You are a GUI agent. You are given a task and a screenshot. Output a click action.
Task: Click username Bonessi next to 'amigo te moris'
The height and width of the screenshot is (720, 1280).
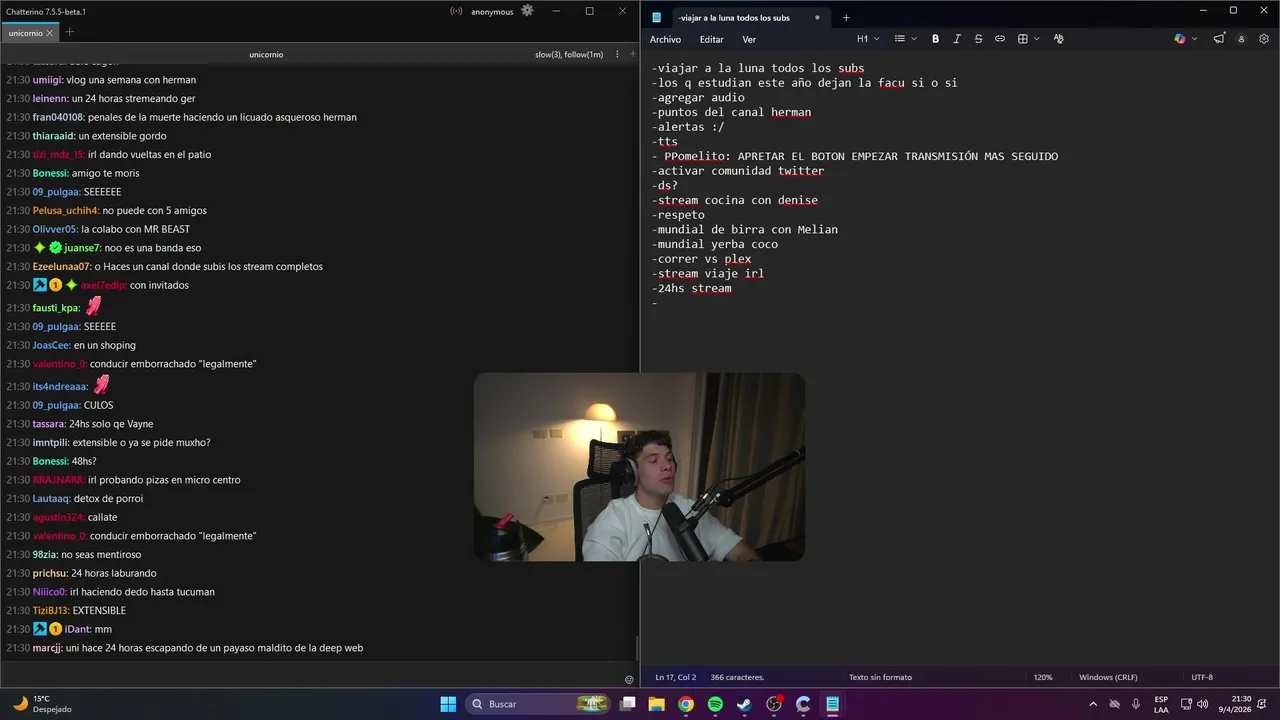click(x=50, y=173)
